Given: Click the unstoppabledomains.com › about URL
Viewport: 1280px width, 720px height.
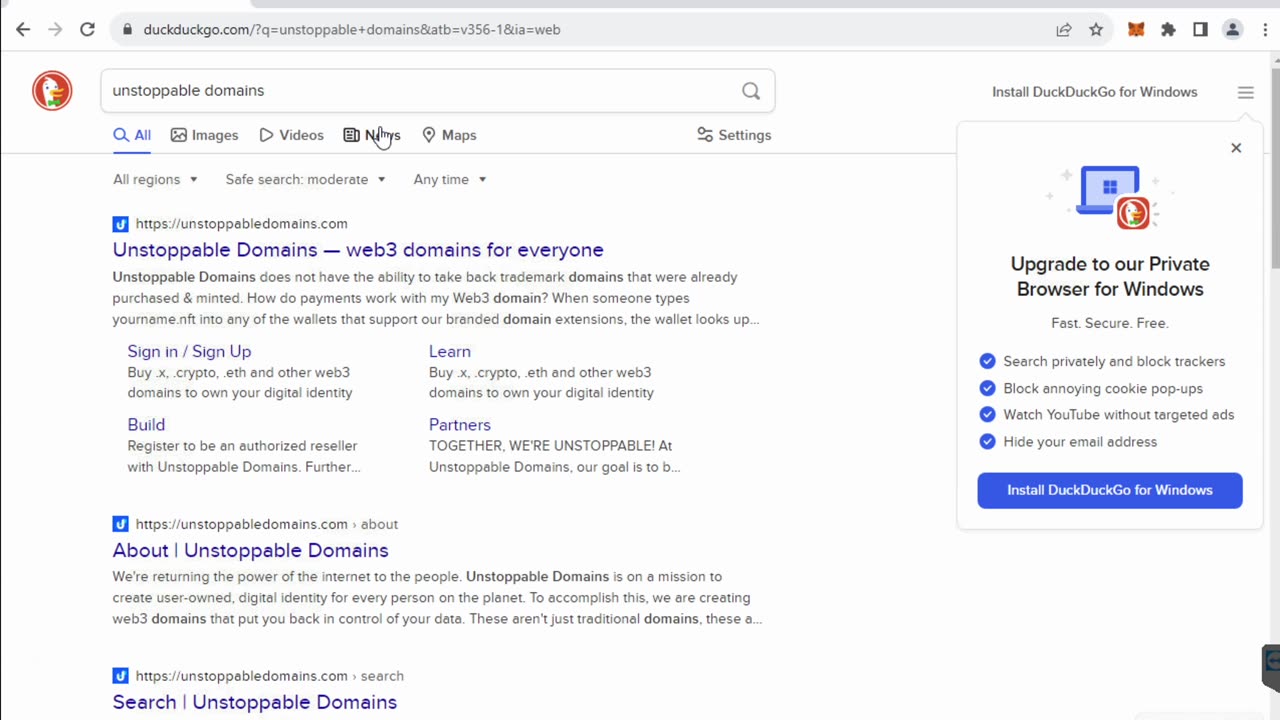Looking at the screenshot, I should click(267, 524).
